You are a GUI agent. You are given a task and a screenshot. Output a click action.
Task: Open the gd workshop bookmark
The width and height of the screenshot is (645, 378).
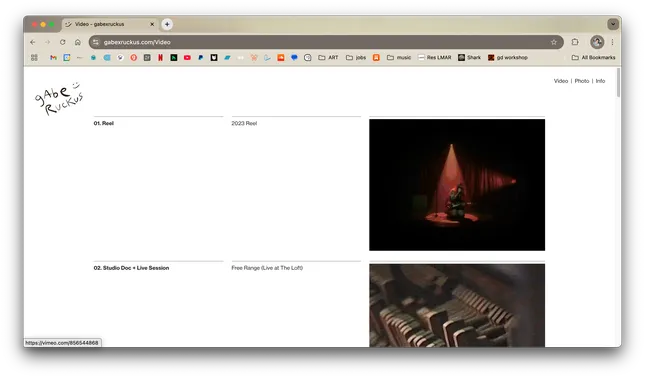508,58
